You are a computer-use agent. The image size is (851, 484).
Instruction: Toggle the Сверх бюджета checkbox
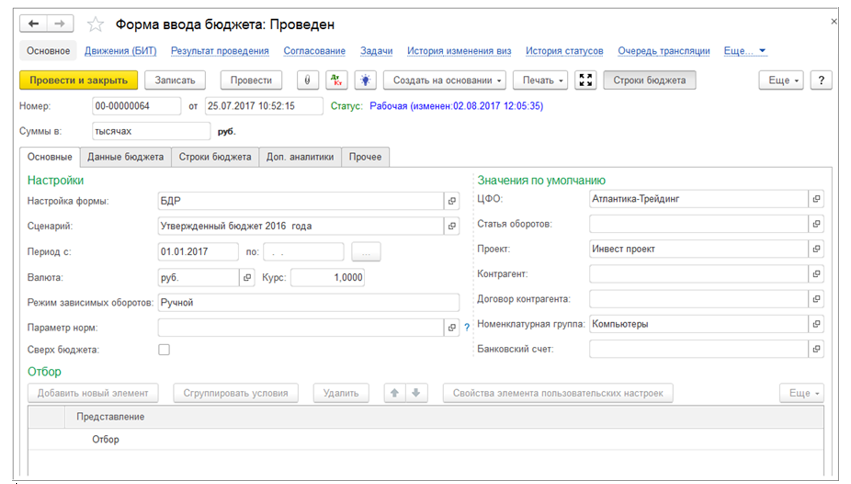coord(164,349)
